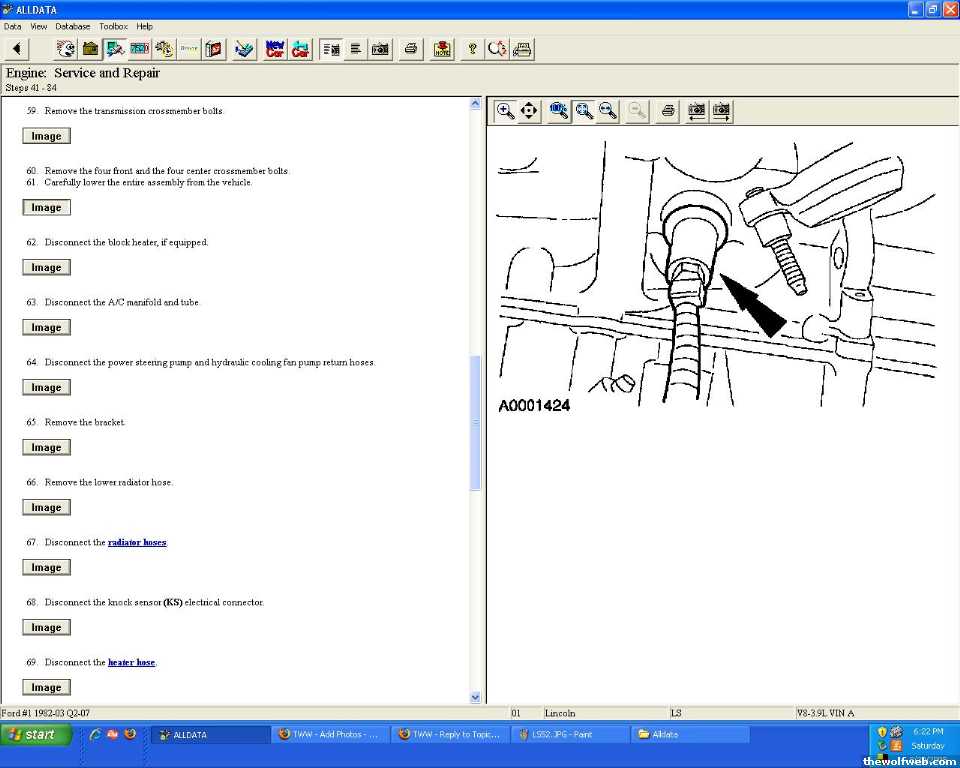This screenshot has height=768, width=960.
Task: Follow the heater hose link
Action: pos(131,662)
